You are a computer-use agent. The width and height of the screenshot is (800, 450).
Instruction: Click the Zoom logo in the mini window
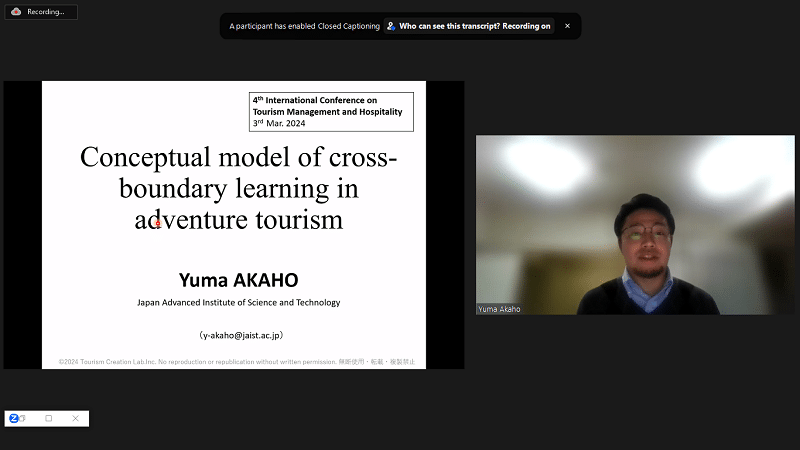pyautogui.click(x=14, y=418)
